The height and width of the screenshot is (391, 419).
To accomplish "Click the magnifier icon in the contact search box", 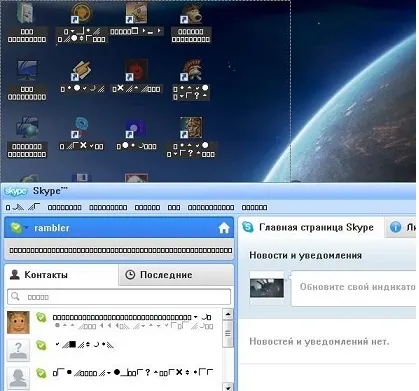I will 15,296.
